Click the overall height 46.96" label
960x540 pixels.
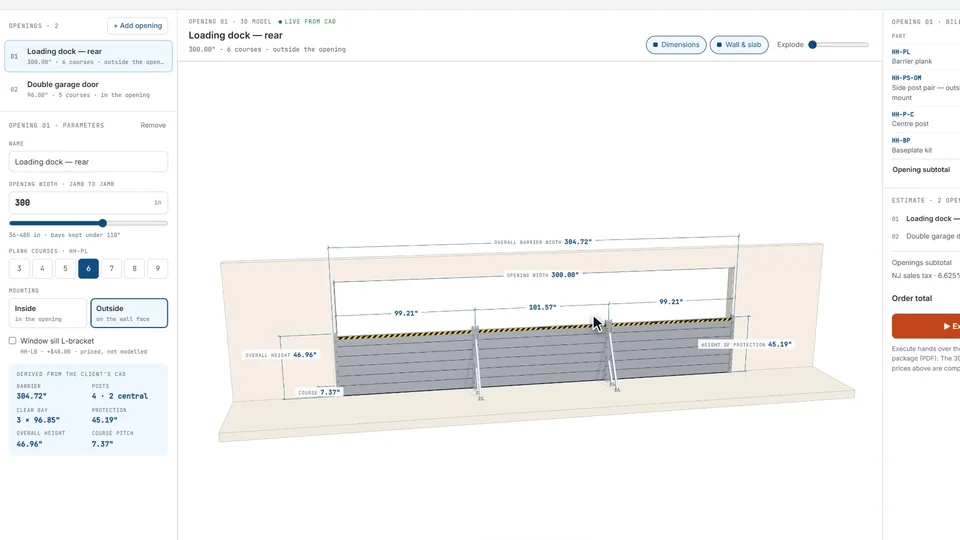coord(281,354)
